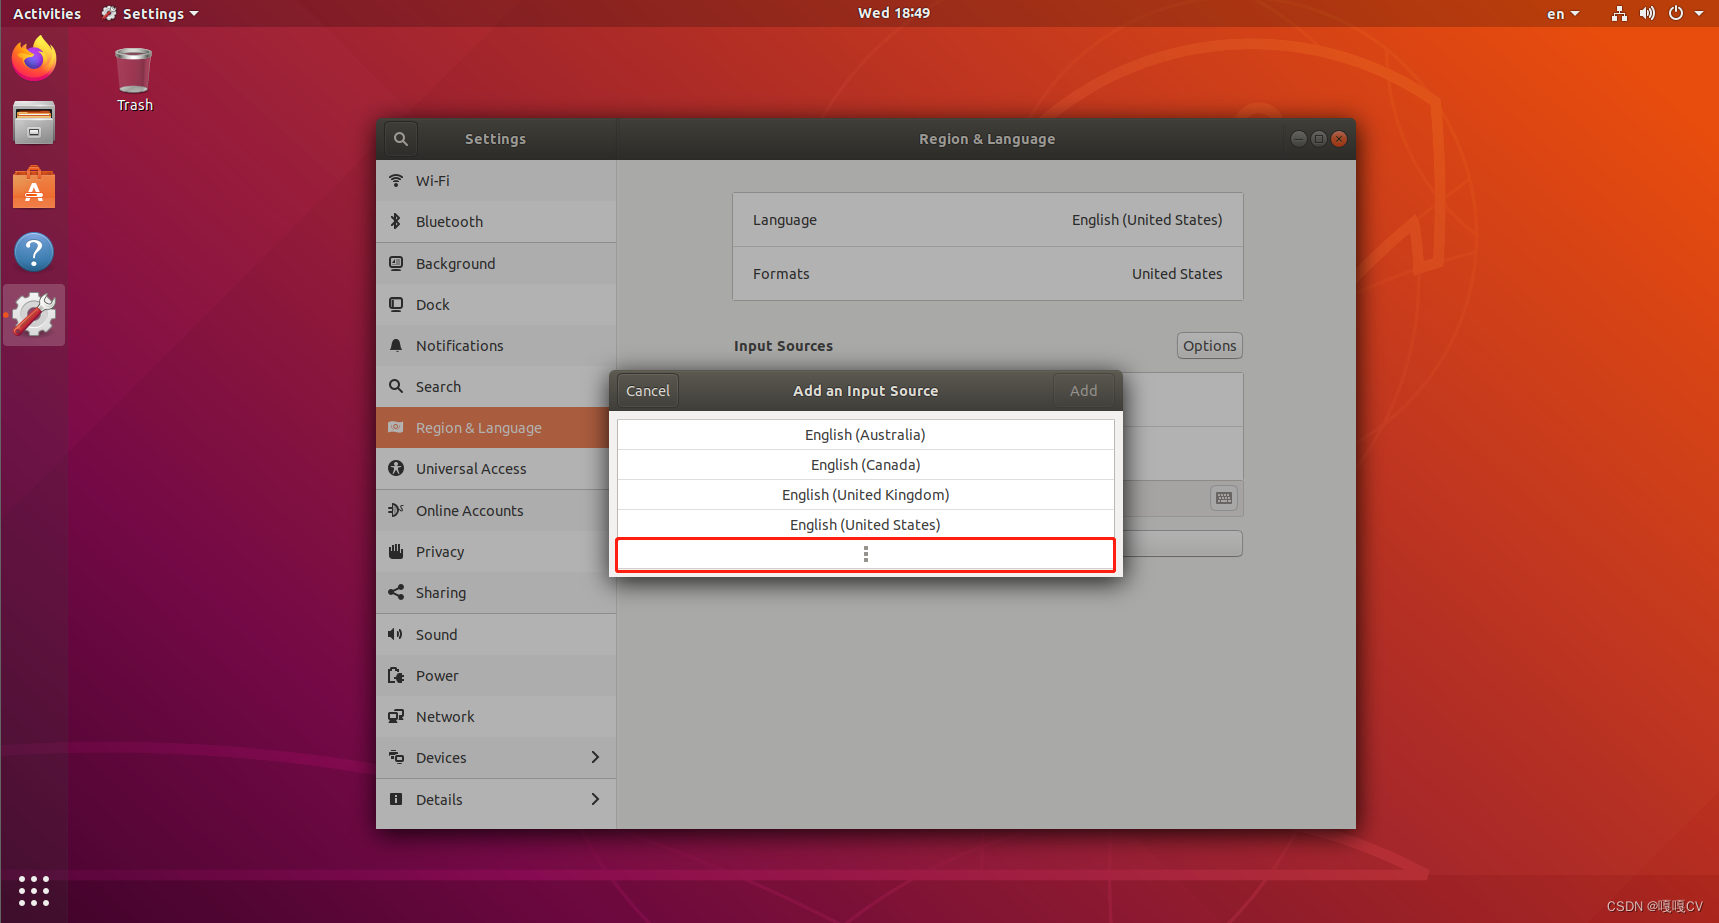This screenshot has width=1719, height=923.
Task: Click the Dock icon in sidebar
Action: tap(396, 304)
